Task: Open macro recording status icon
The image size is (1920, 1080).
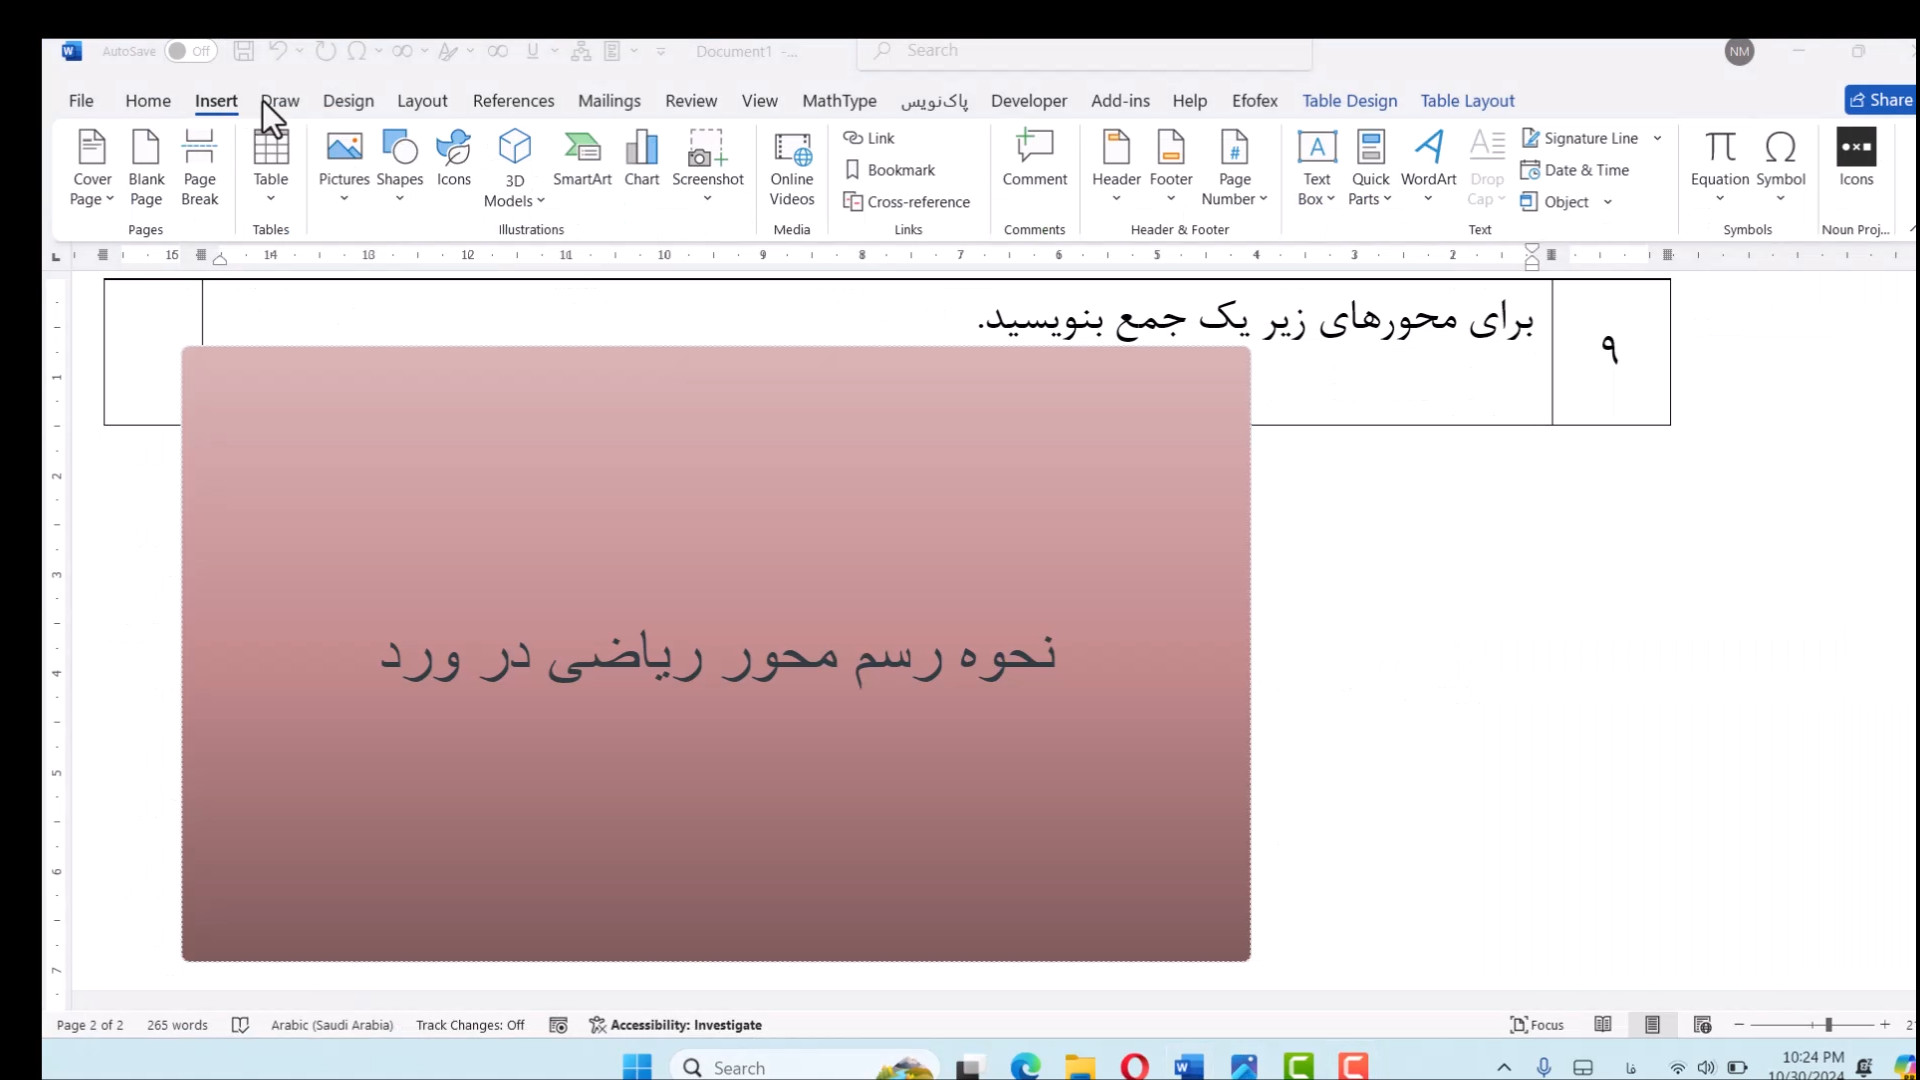Action: pyautogui.click(x=558, y=1025)
